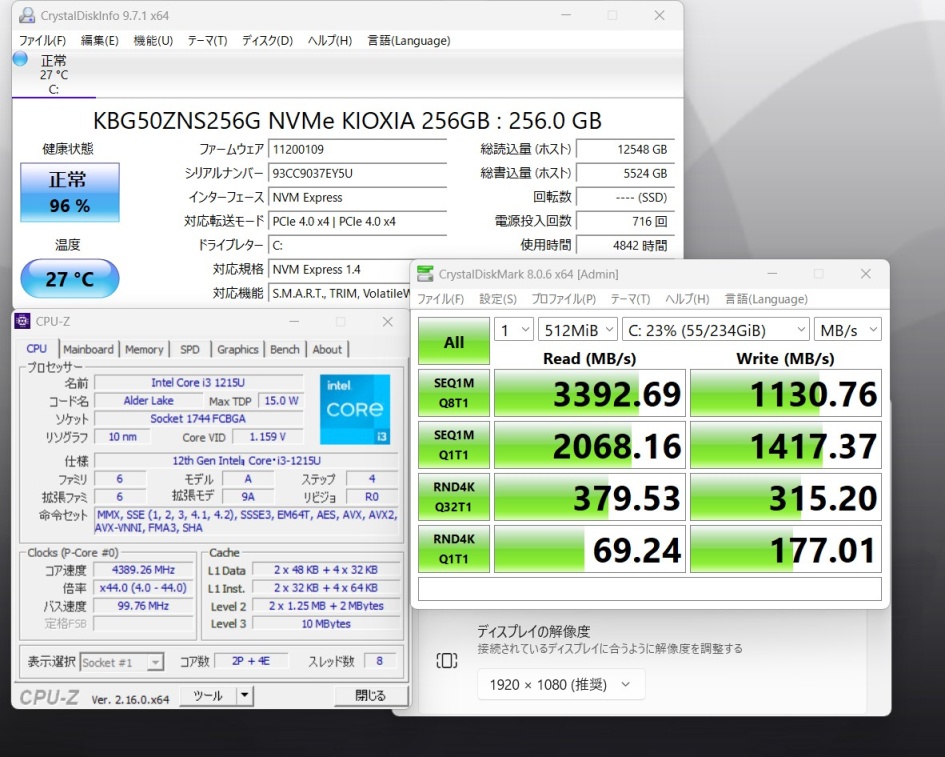Open the 512MiB test size dropdown
Image resolution: width=945 pixels, height=757 pixels.
click(x=576, y=329)
